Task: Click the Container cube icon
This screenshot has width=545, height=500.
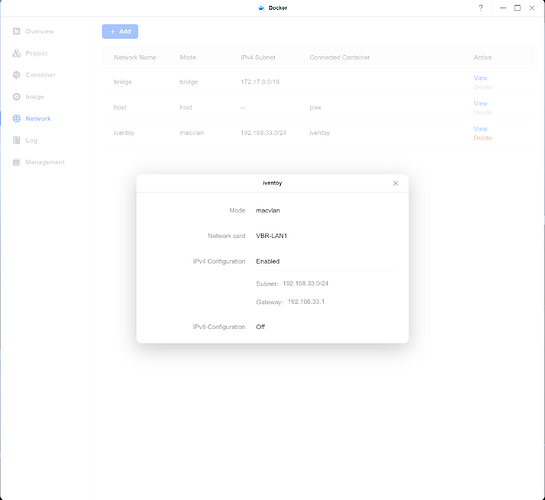Action: (16, 75)
